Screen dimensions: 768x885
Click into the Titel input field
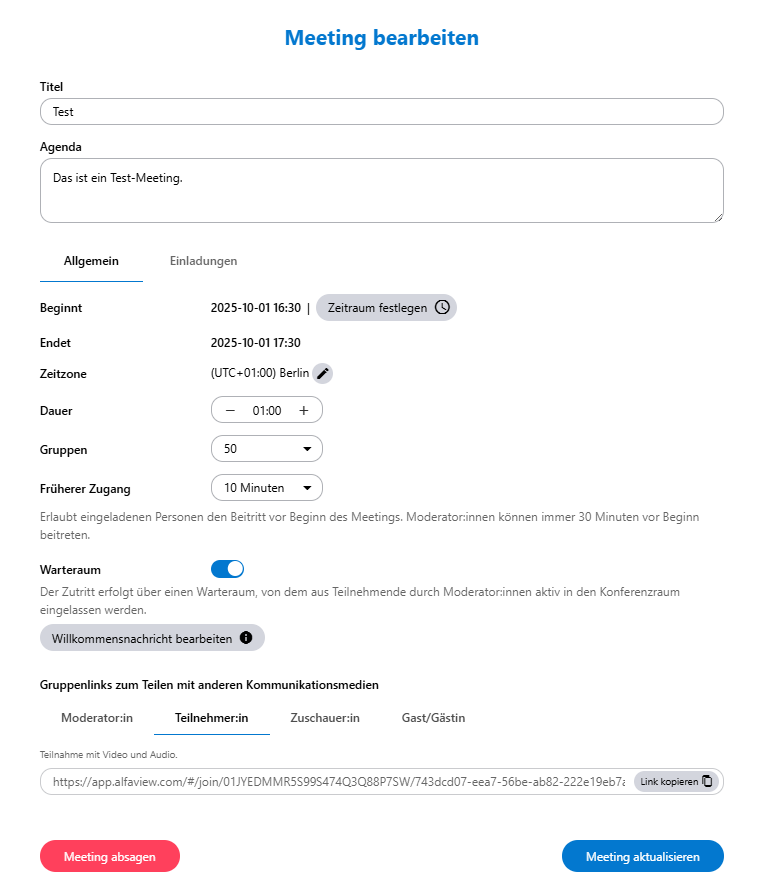pyautogui.click(x=381, y=112)
